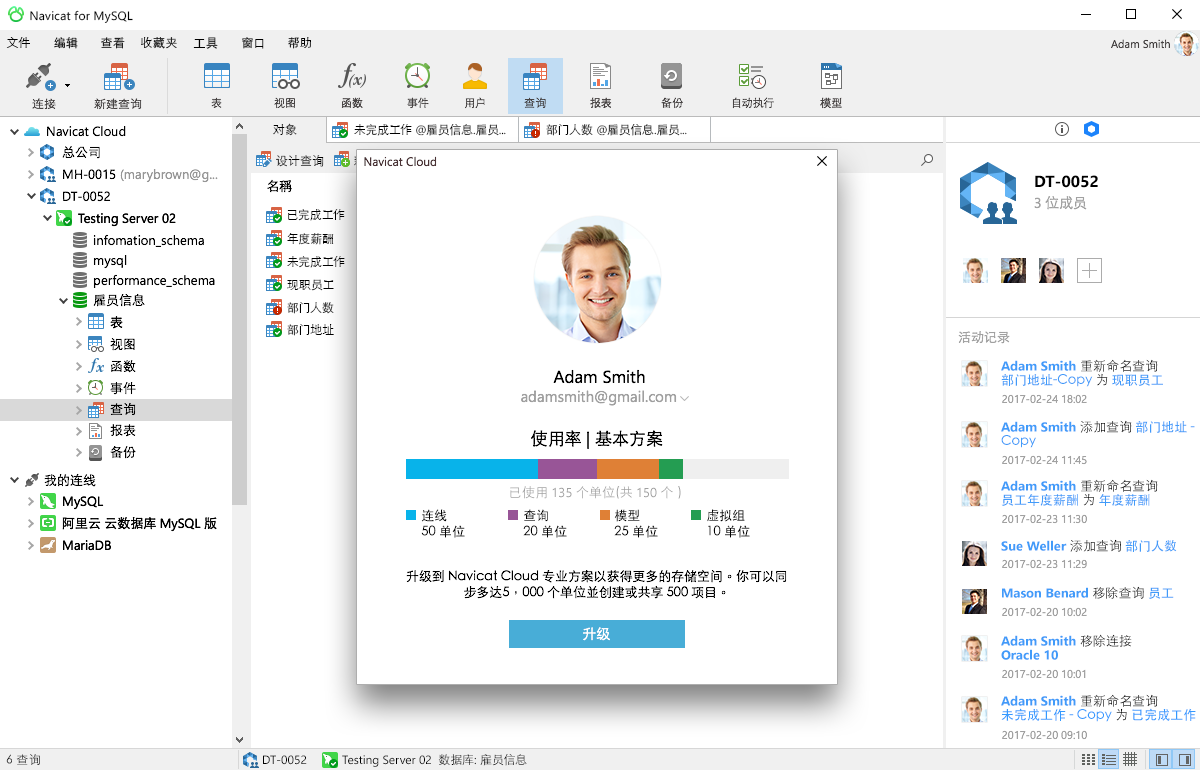The image size is (1200, 770).
Task: Expand the 总公司 tree node
Action: (30, 152)
